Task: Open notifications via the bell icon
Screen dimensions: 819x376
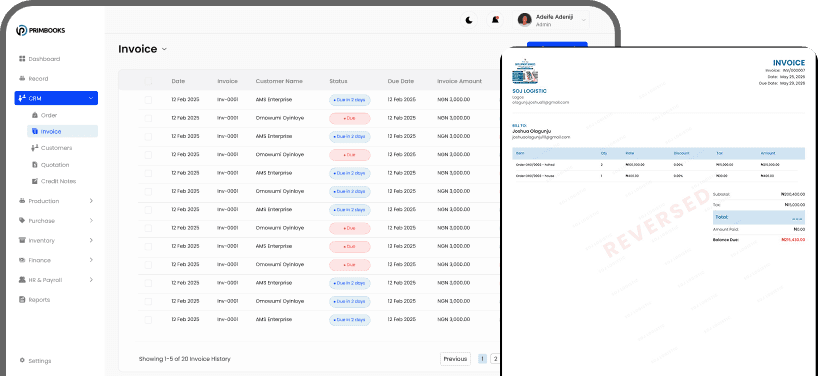Action: click(x=495, y=20)
